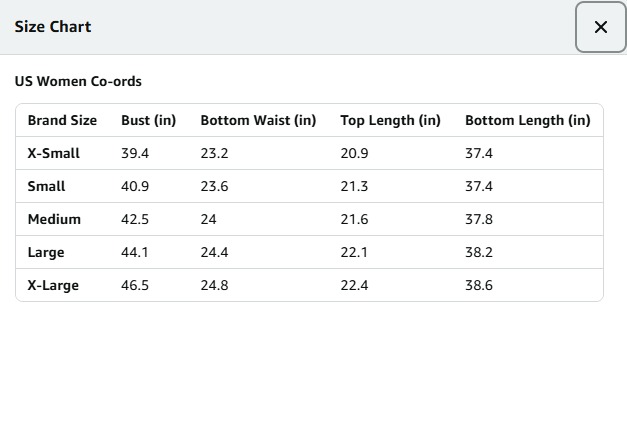Select the US Women Co-ords heading
The image size is (627, 442).
click(x=78, y=81)
